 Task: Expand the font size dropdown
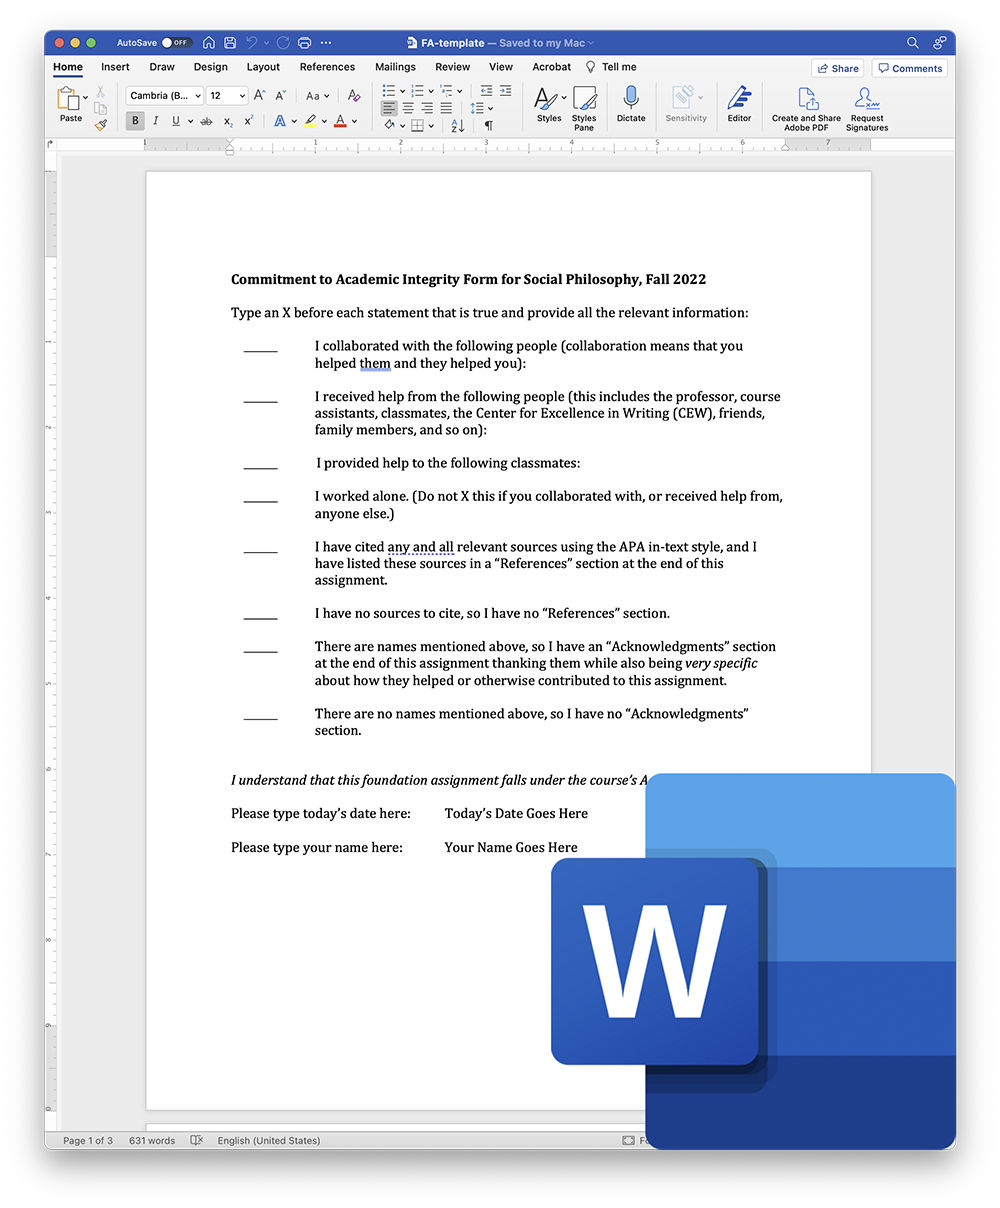click(x=242, y=96)
